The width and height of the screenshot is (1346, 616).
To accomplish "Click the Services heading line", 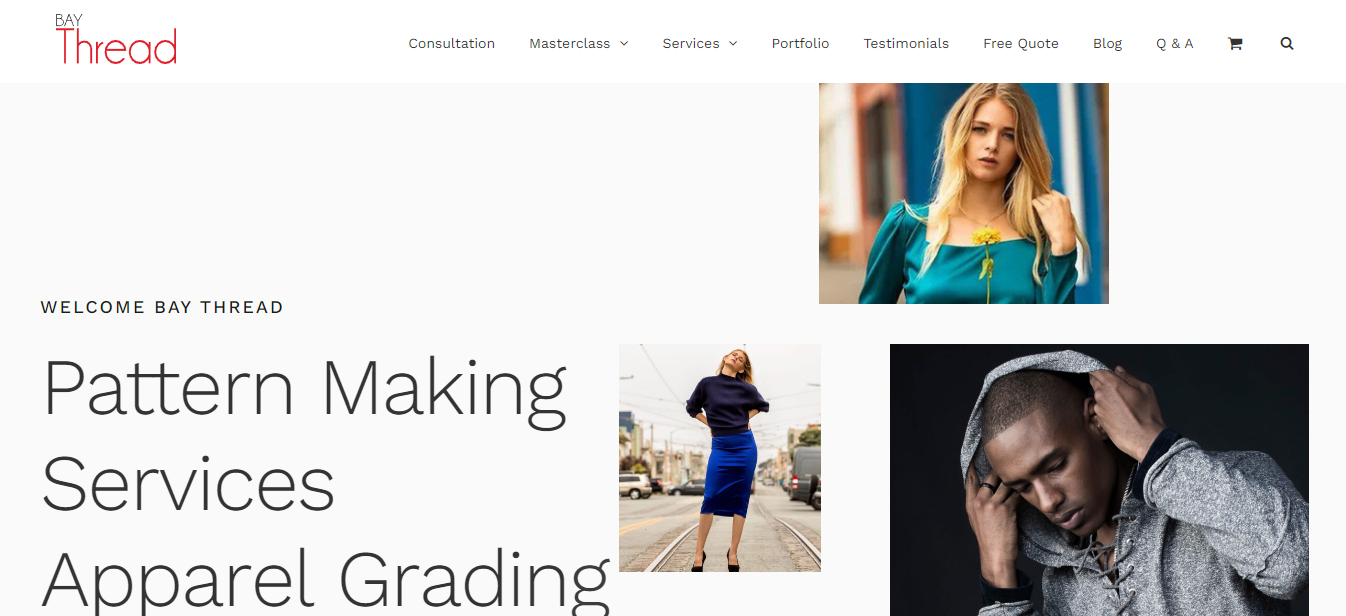I will click(189, 483).
